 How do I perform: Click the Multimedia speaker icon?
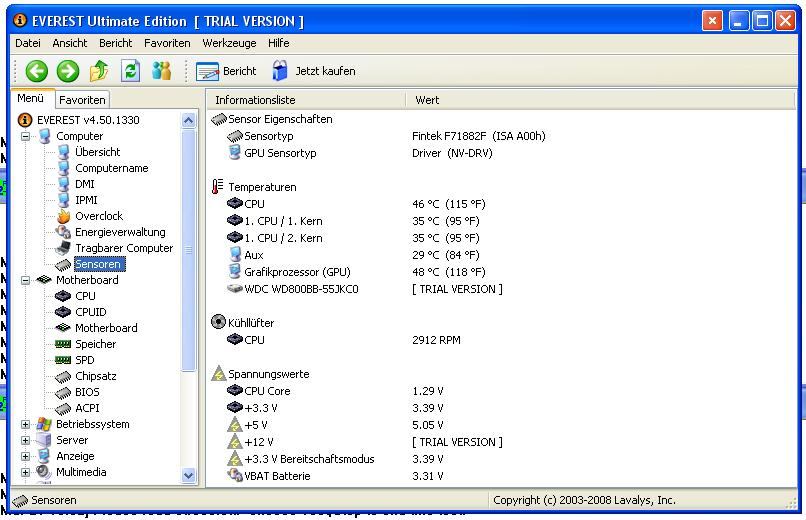point(44,472)
